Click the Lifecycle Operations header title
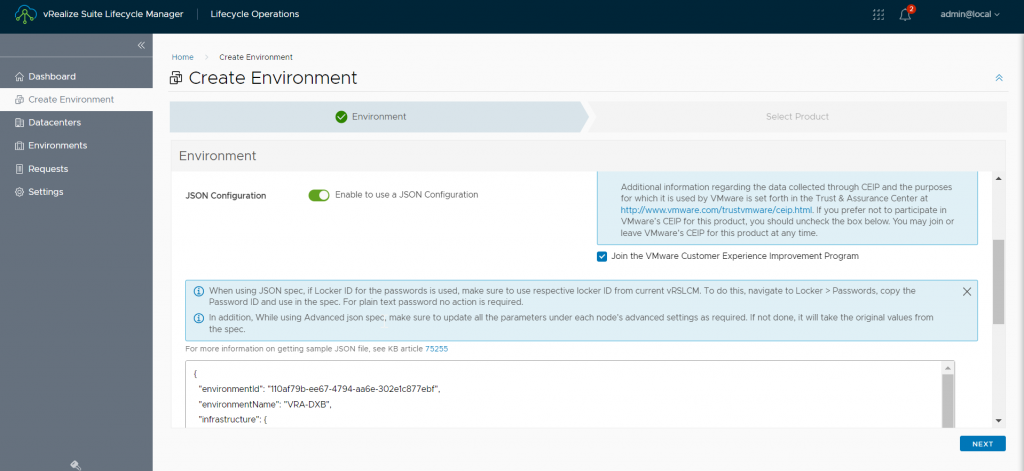The width and height of the screenshot is (1024, 471). coord(255,14)
